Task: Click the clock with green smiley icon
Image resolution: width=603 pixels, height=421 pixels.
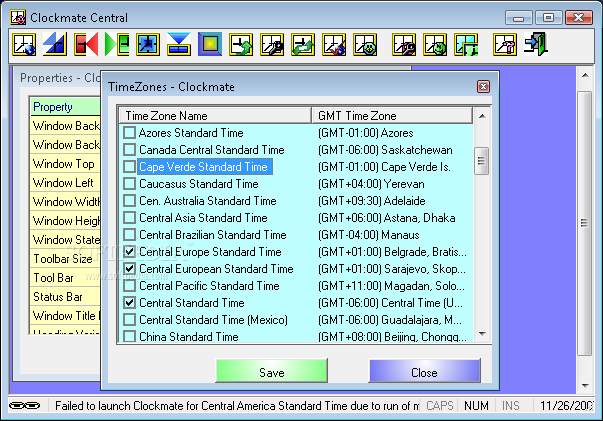Action: tap(435, 45)
